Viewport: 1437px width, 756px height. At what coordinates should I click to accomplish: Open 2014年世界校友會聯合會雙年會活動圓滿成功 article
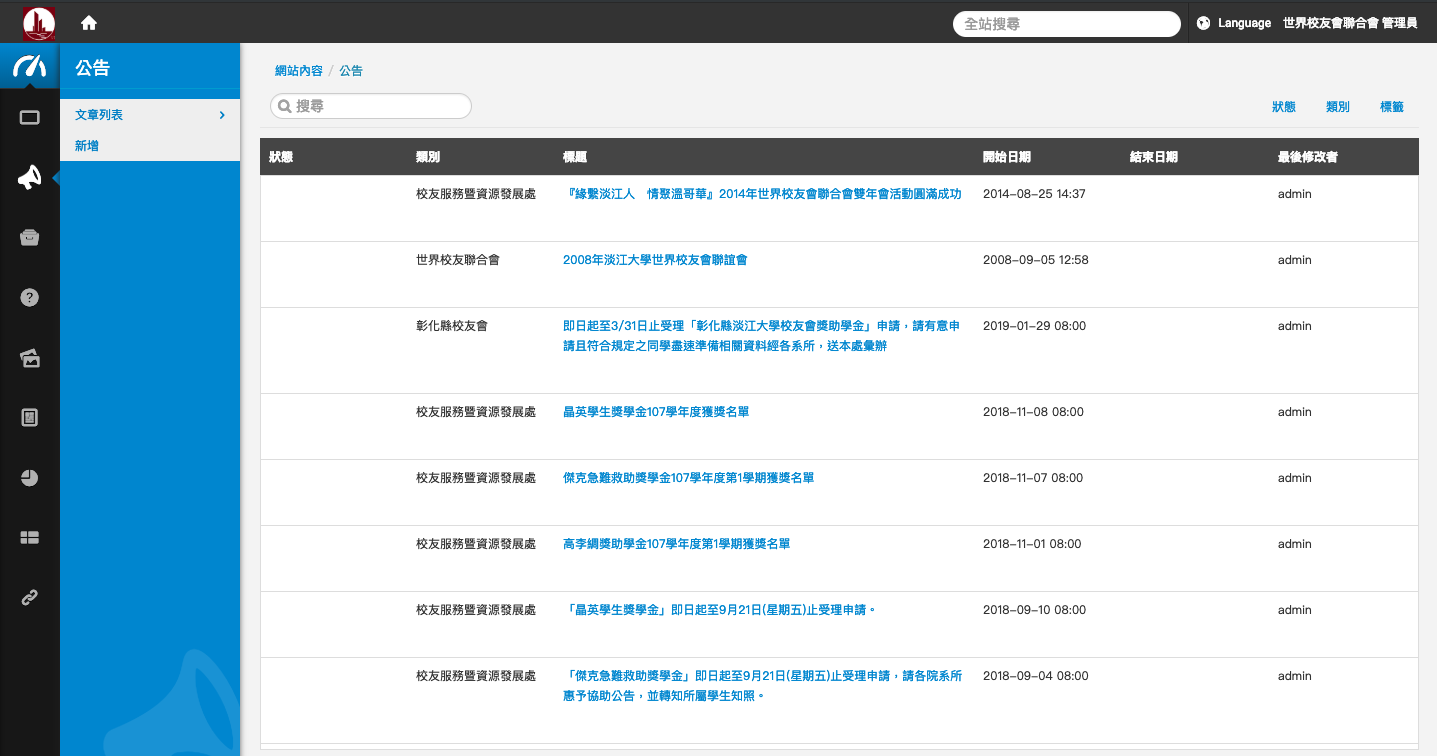tap(764, 194)
